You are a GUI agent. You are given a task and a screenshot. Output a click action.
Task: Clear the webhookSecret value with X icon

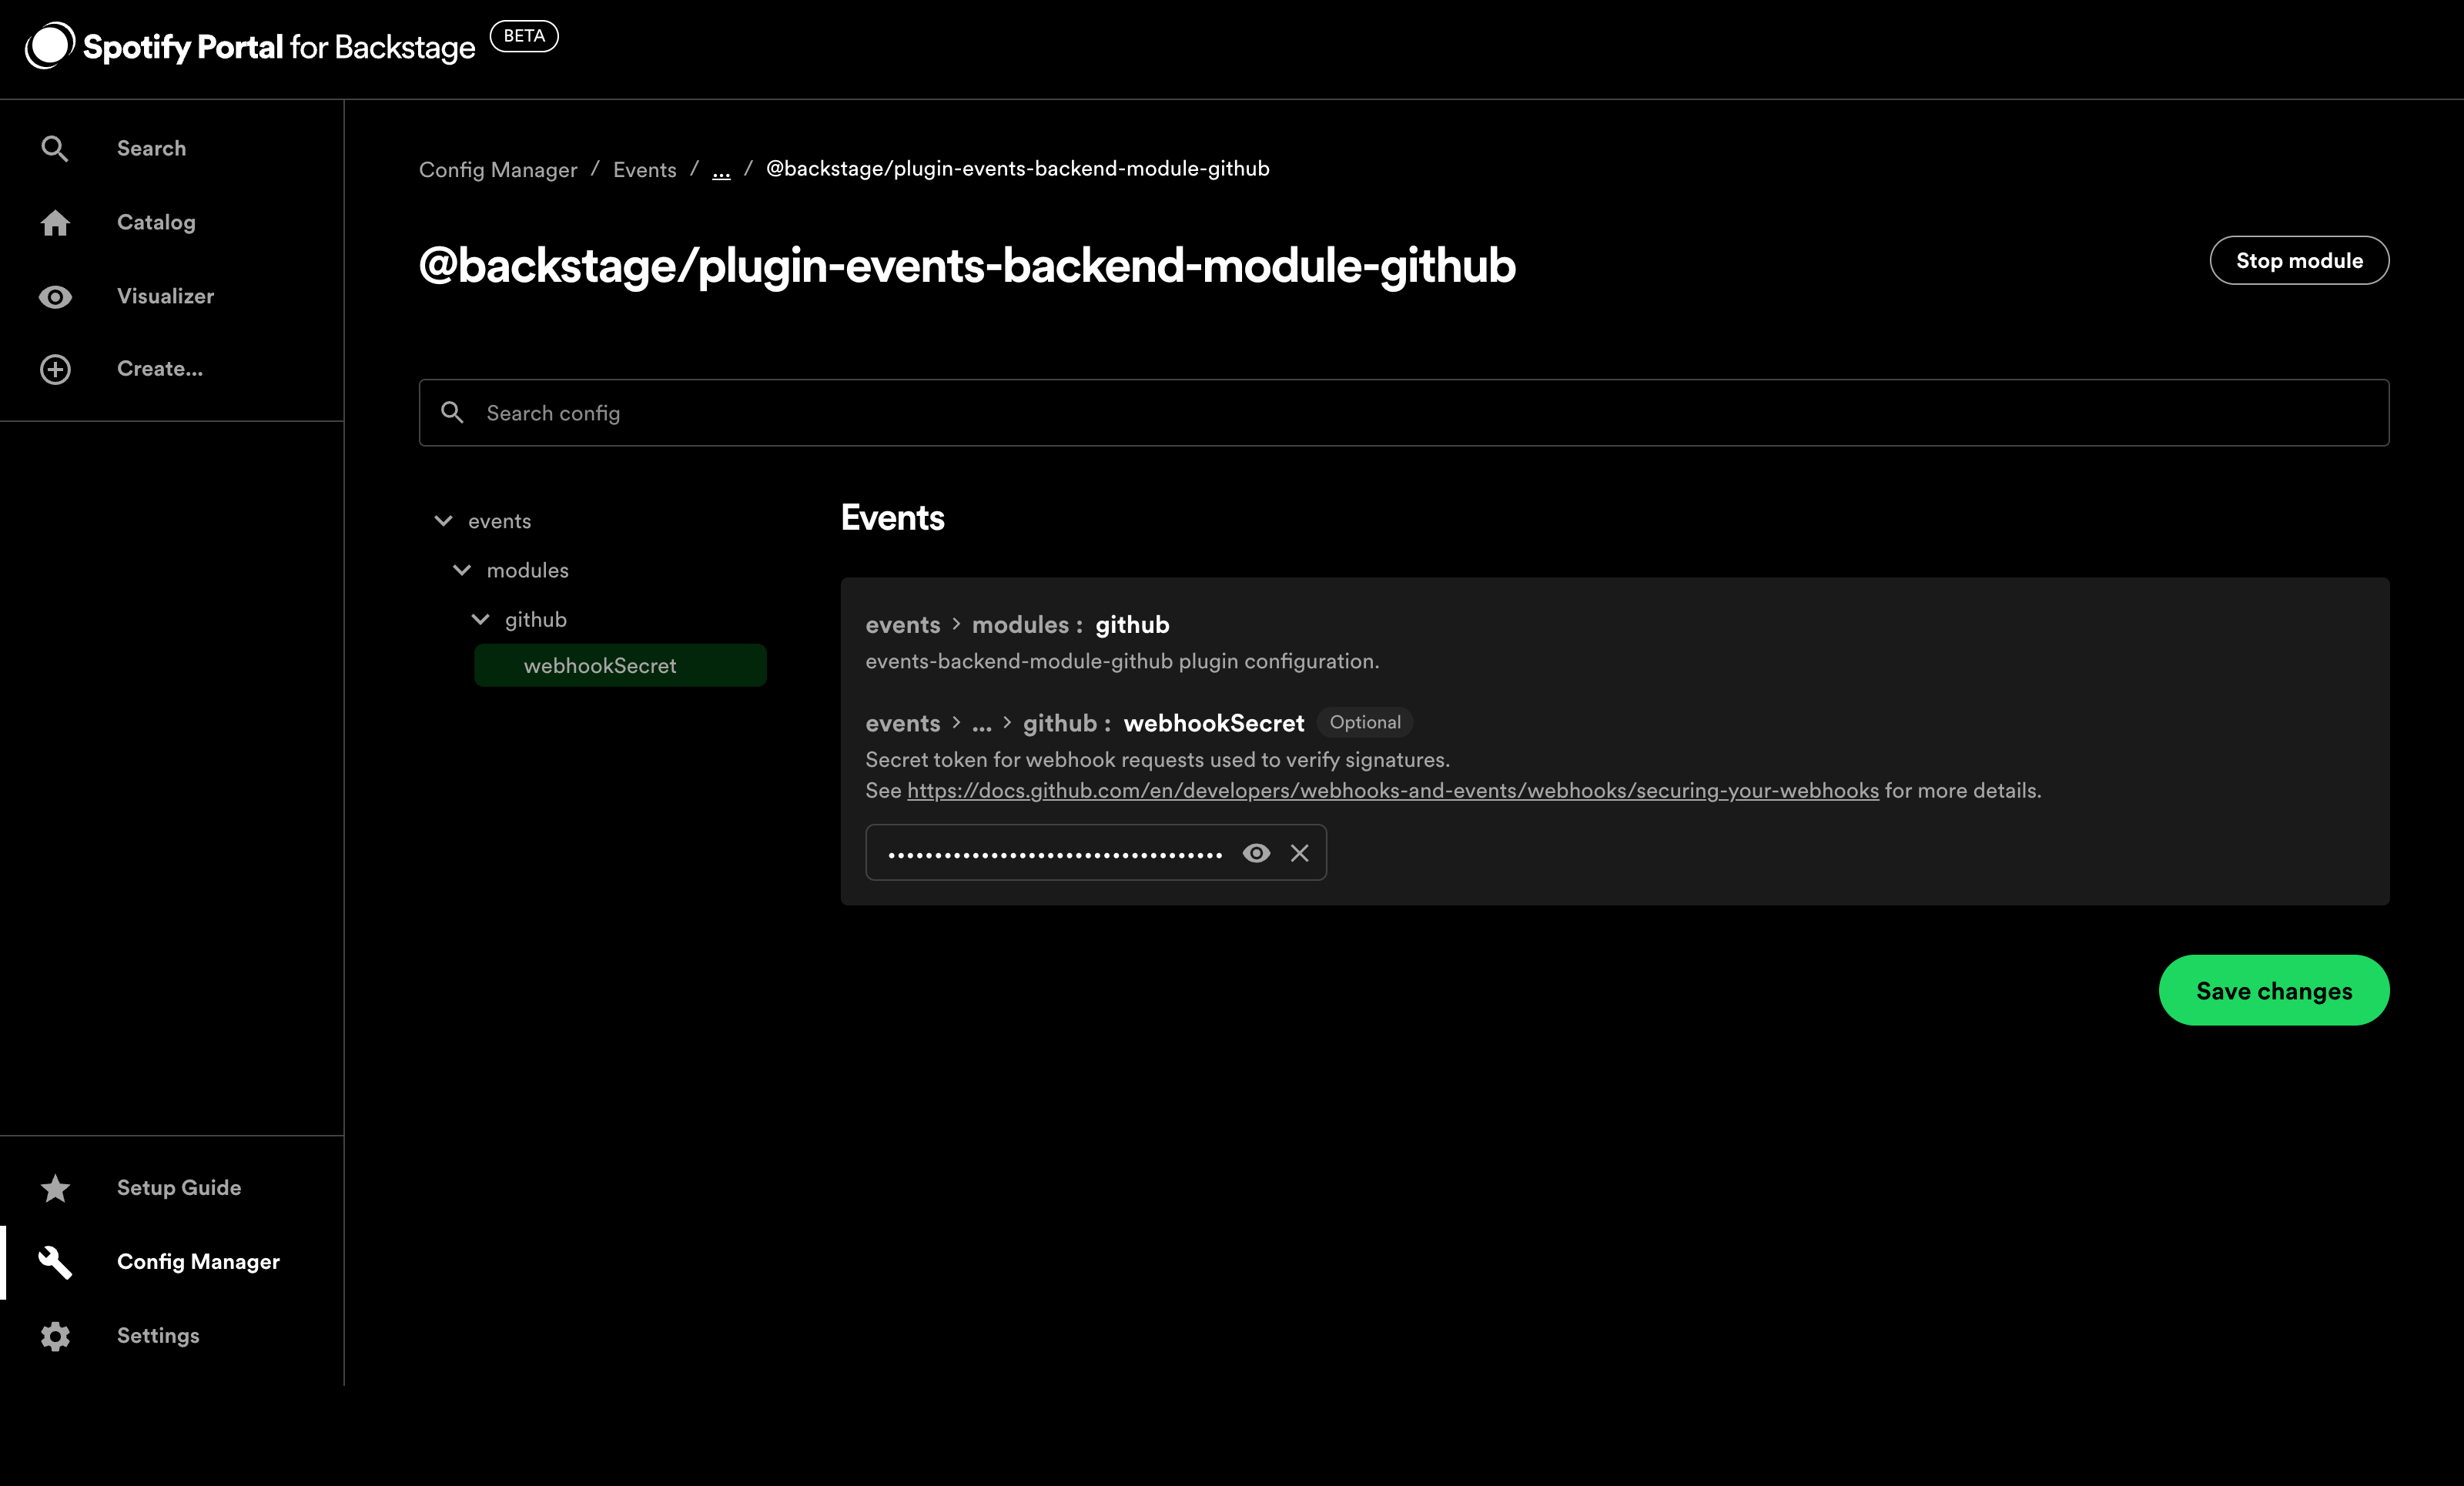click(x=1299, y=853)
